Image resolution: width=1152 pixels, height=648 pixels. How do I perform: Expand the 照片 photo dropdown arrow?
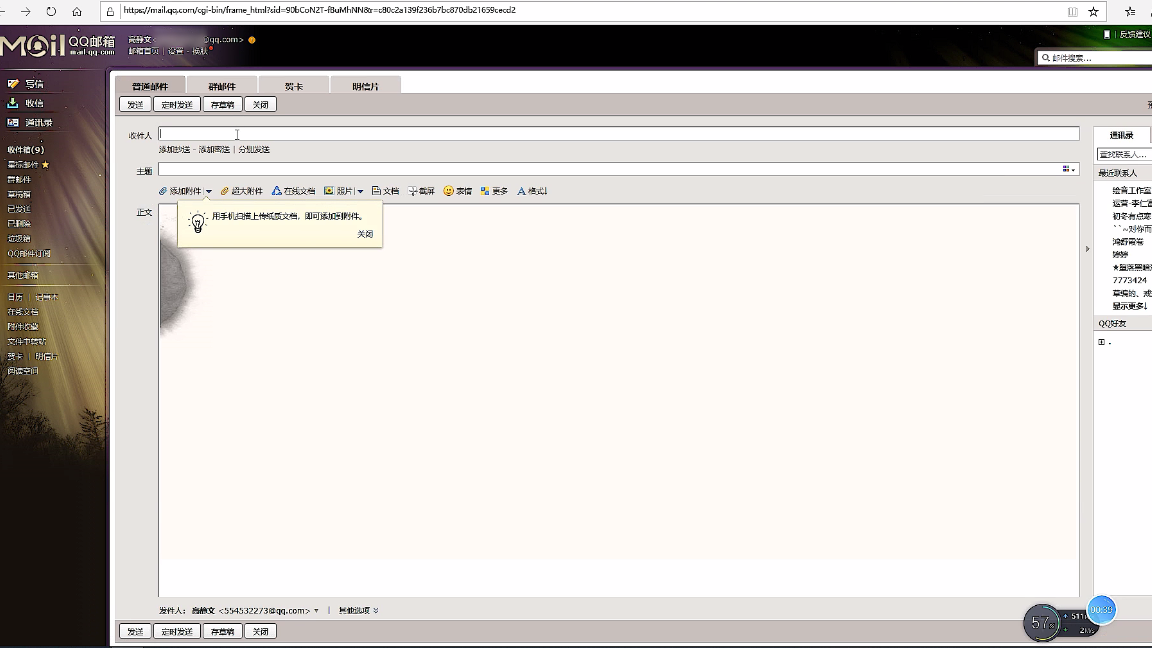point(360,192)
